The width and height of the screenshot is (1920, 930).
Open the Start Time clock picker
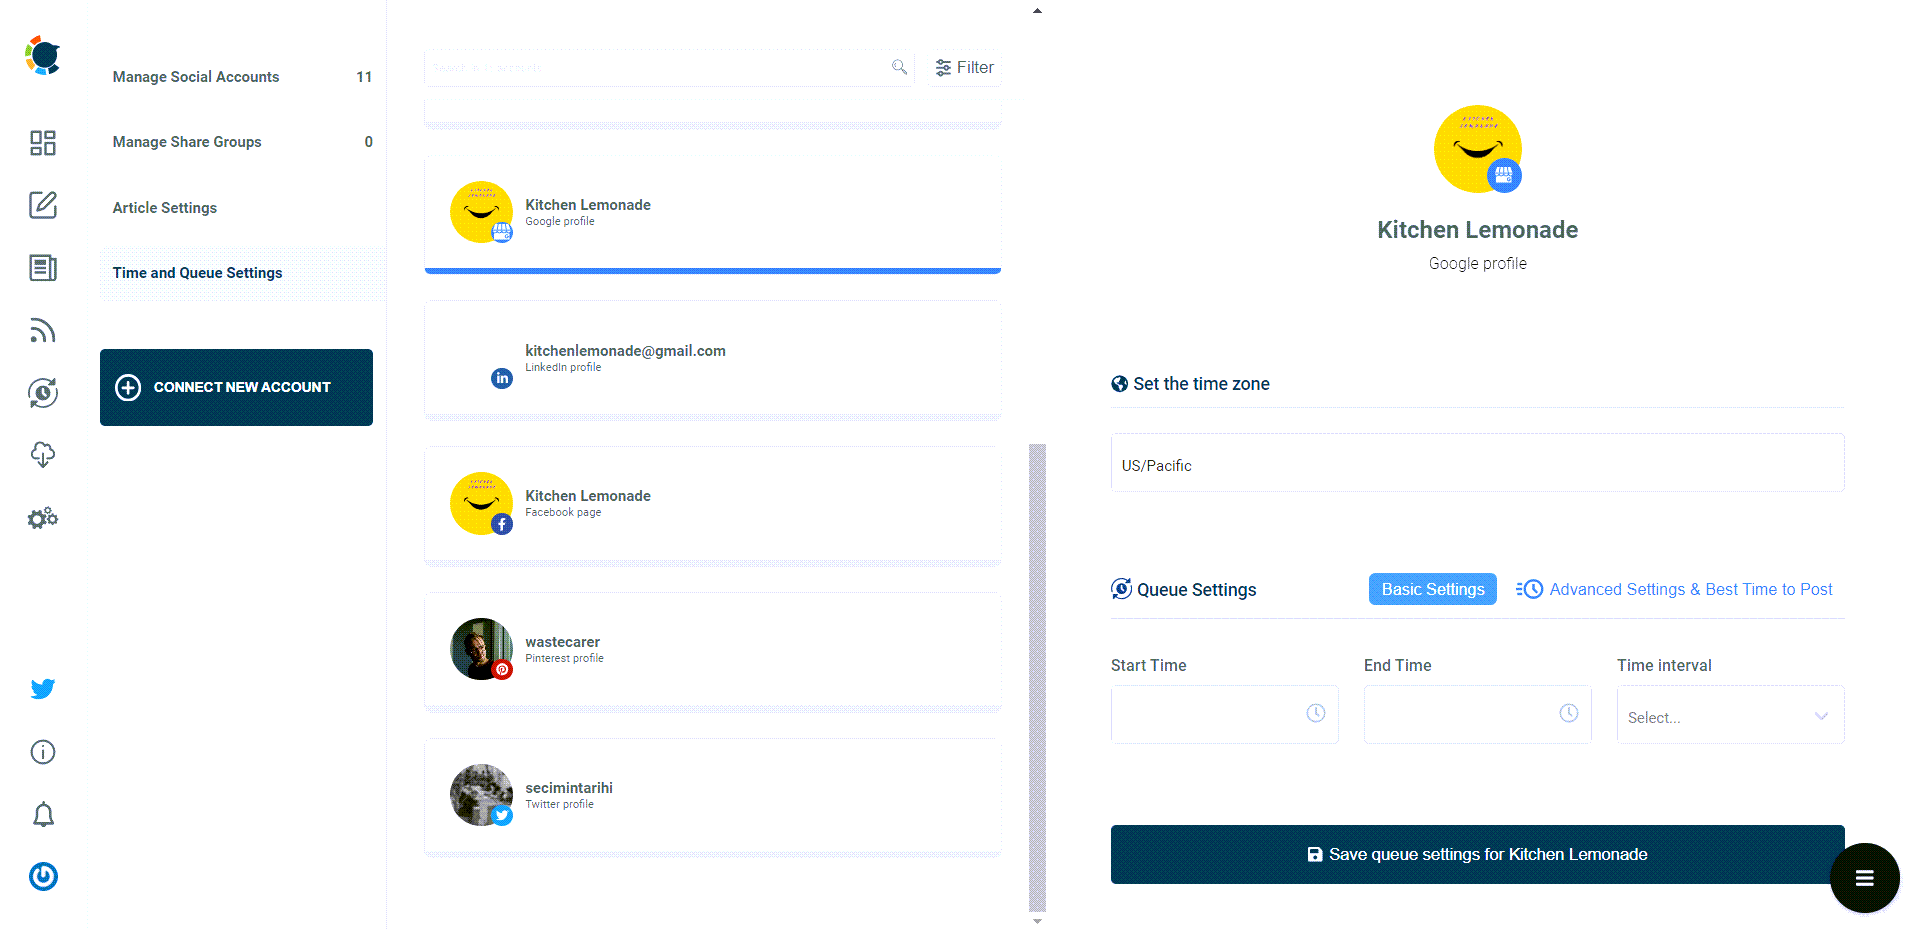click(1316, 713)
